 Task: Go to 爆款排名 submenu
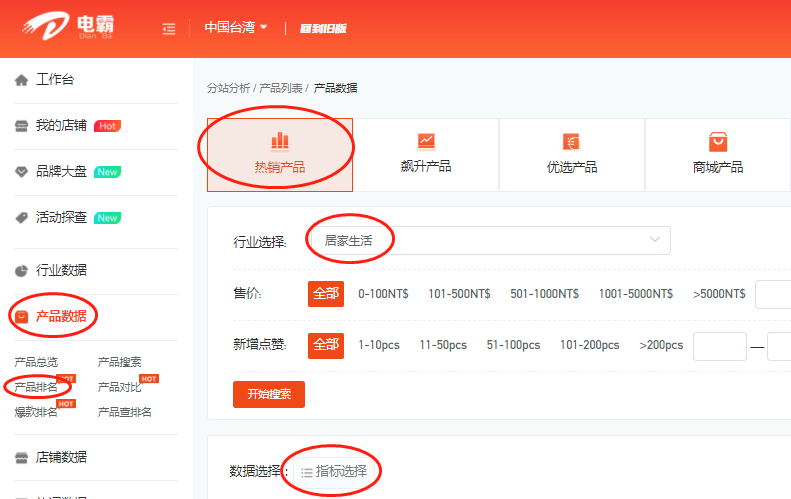click(36, 412)
